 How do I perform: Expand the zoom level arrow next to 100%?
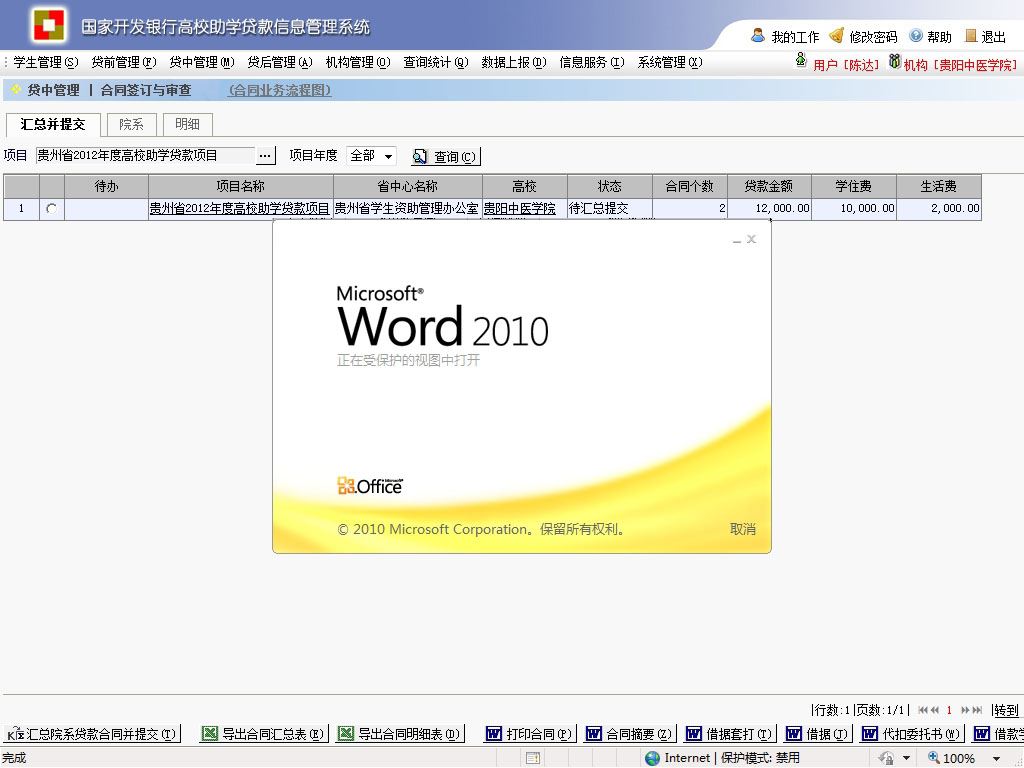click(996, 758)
